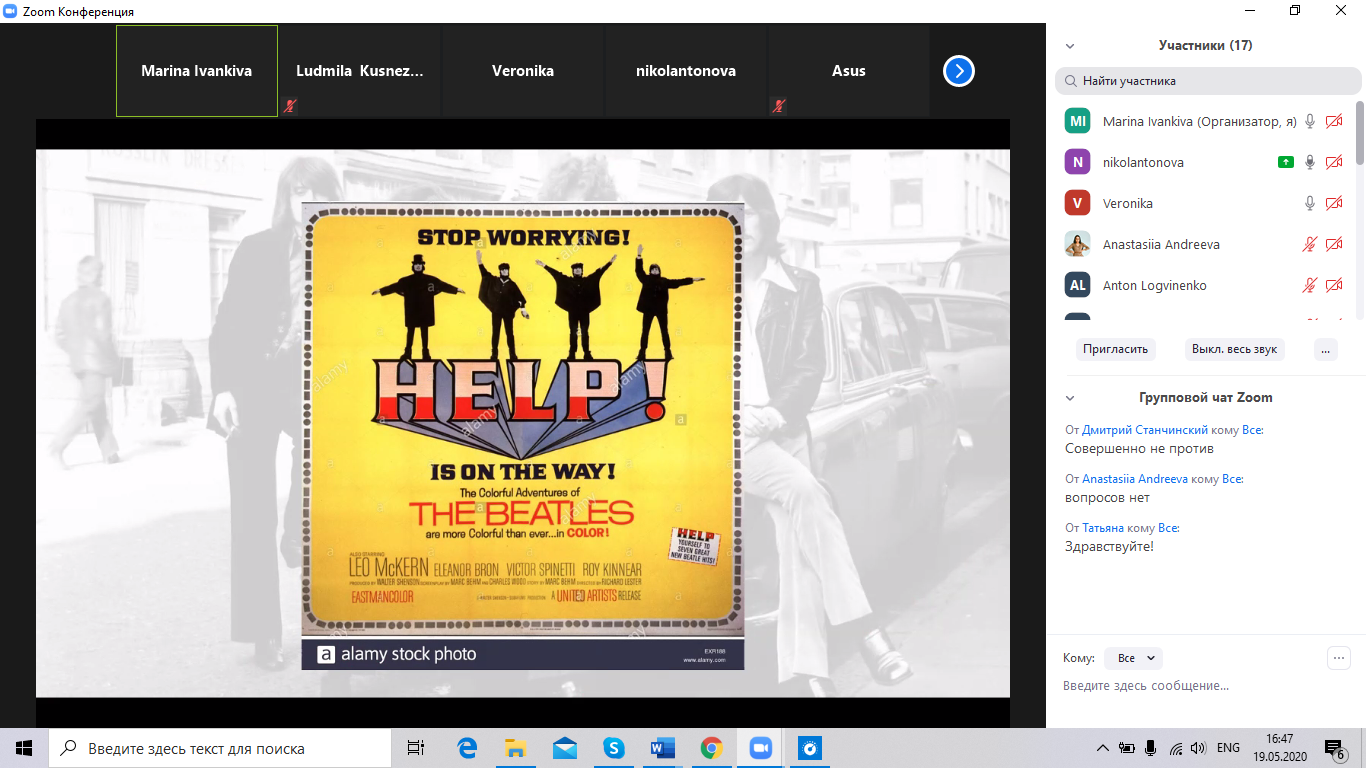Select the Asus video tile
The image size is (1366, 768).
(x=849, y=71)
